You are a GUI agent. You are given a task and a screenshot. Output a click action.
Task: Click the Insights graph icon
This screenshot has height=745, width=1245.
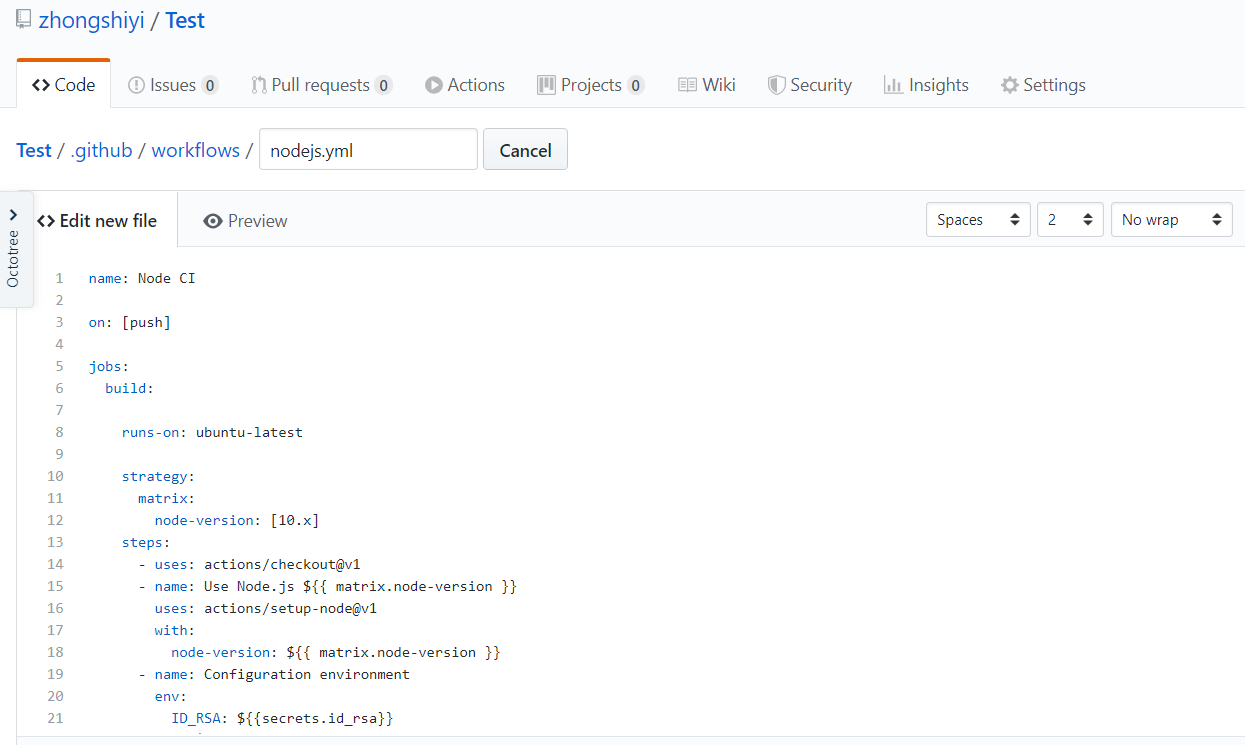893,85
